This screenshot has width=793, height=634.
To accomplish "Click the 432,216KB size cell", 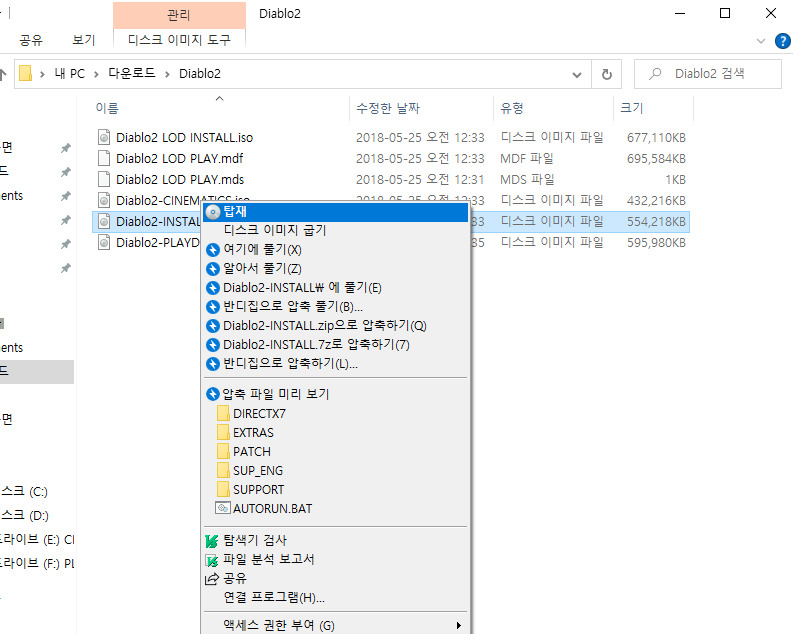I will coord(656,201).
